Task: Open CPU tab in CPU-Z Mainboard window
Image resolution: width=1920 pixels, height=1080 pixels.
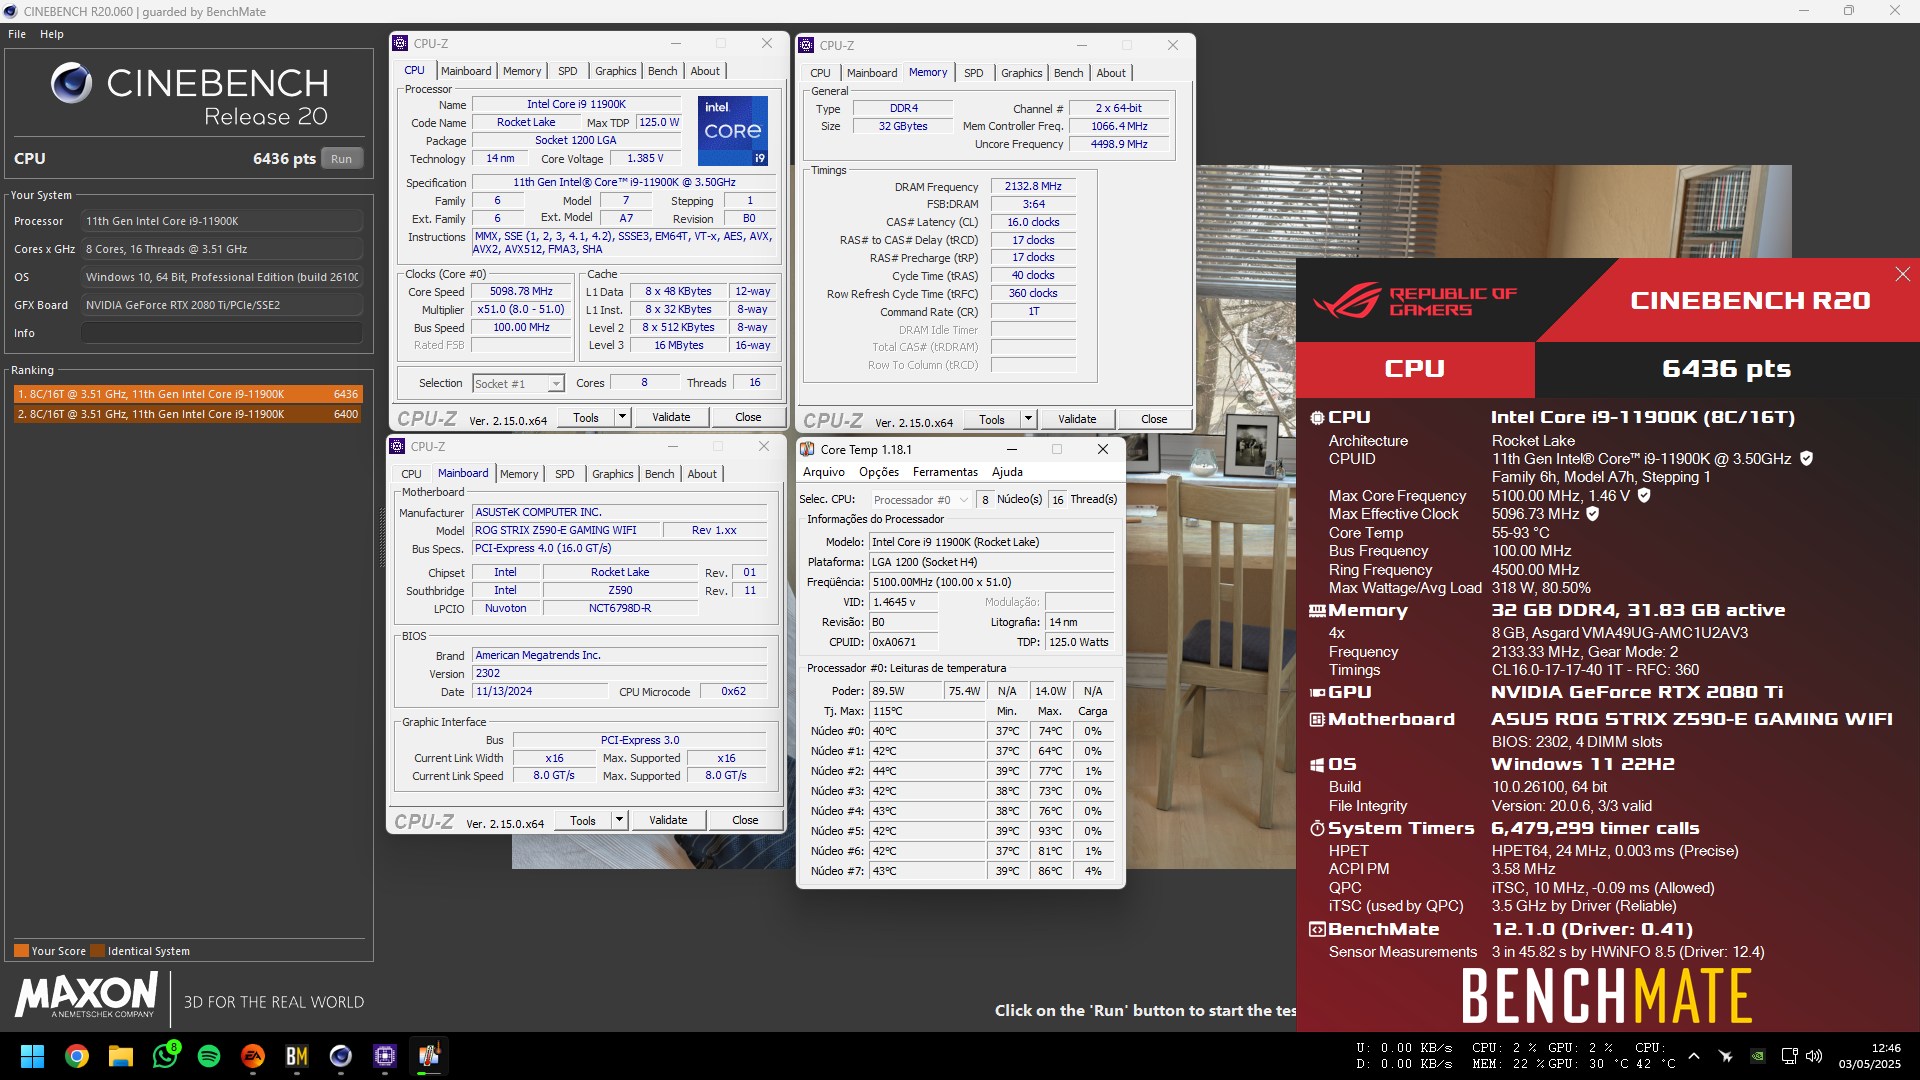Action: click(x=412, y=474)
